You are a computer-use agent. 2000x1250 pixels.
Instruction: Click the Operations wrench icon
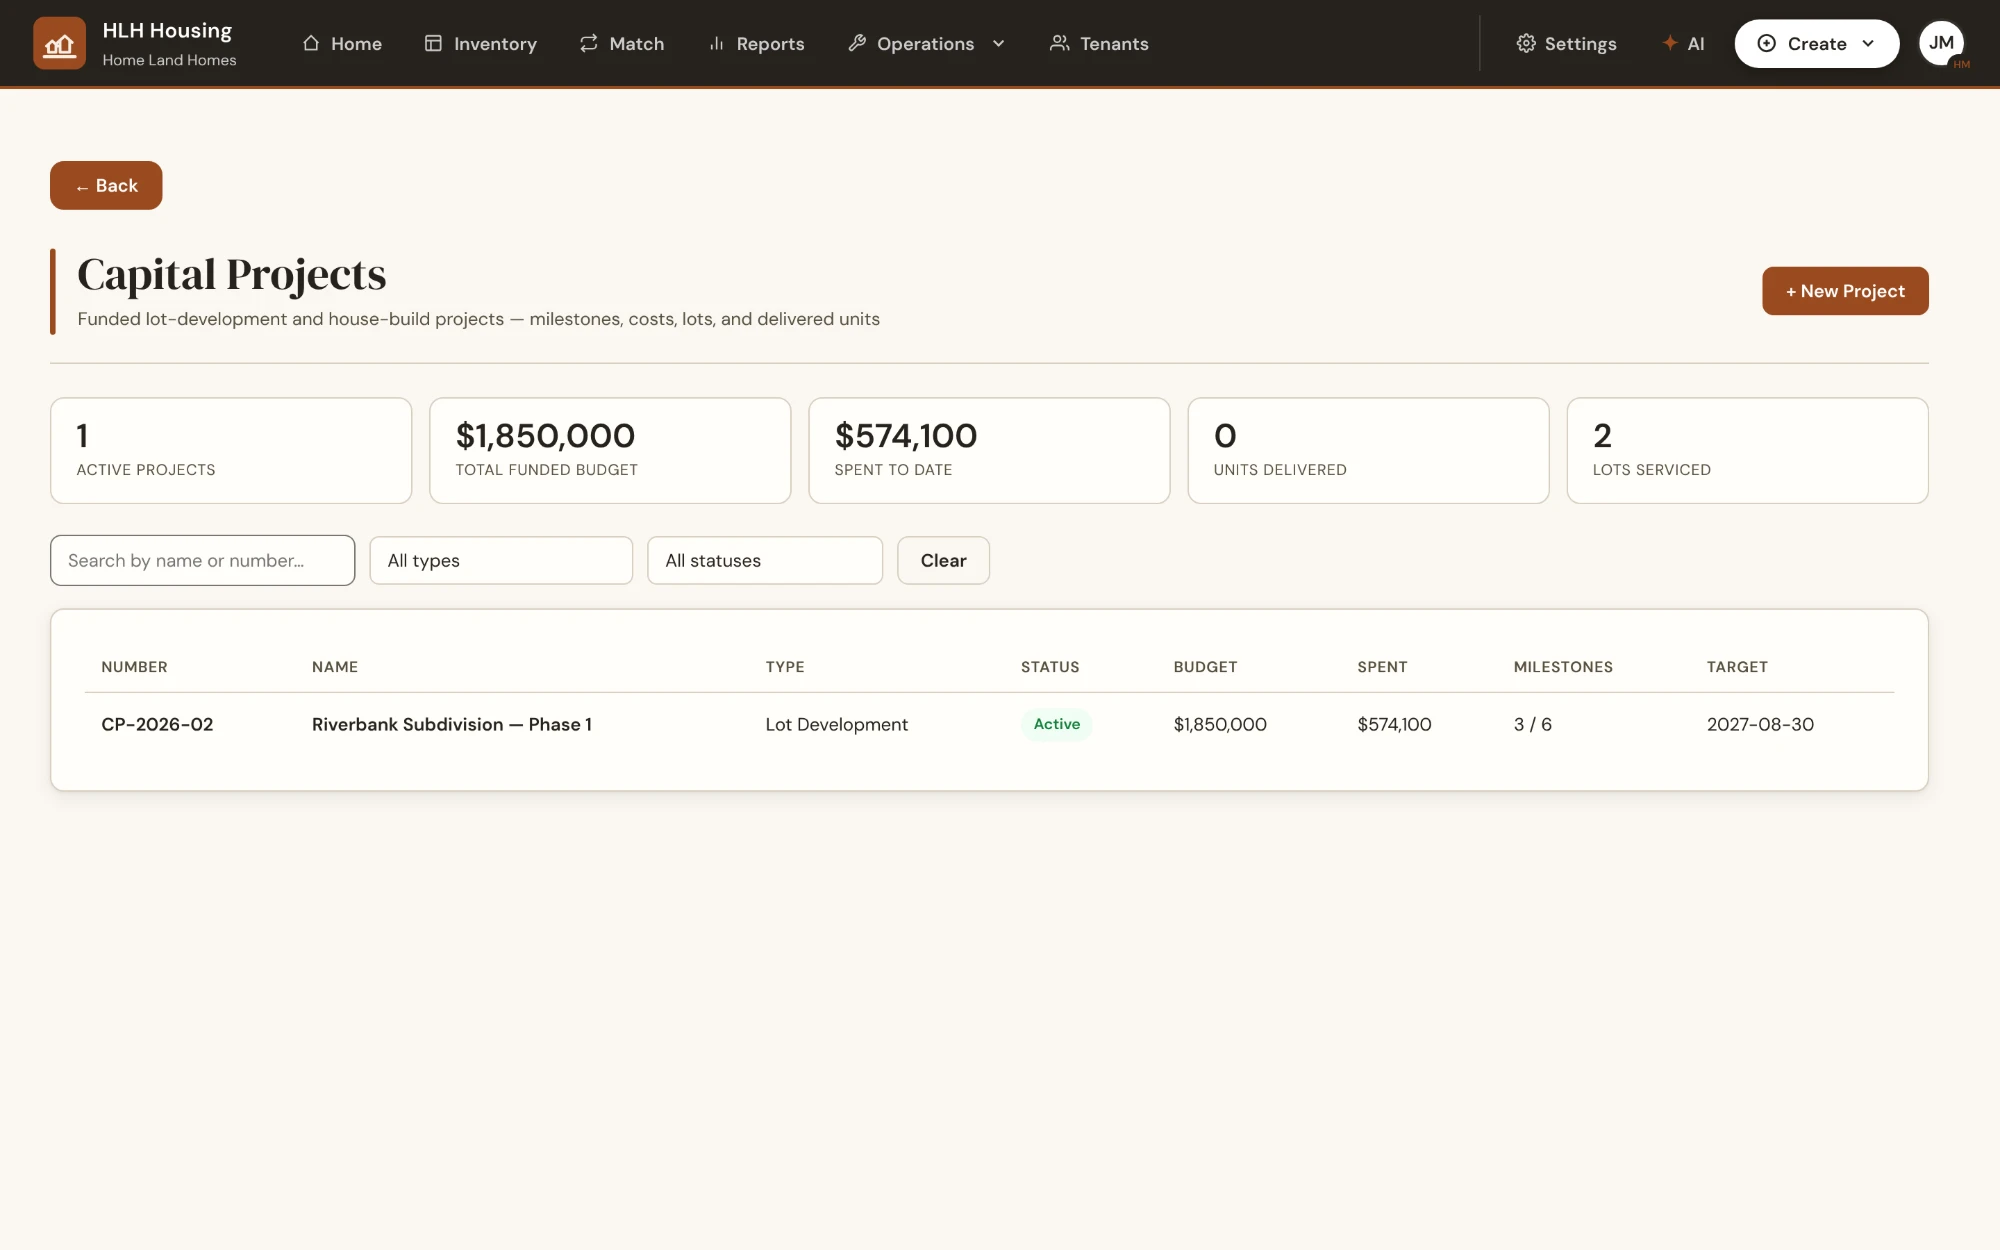[x=857, y=43]
